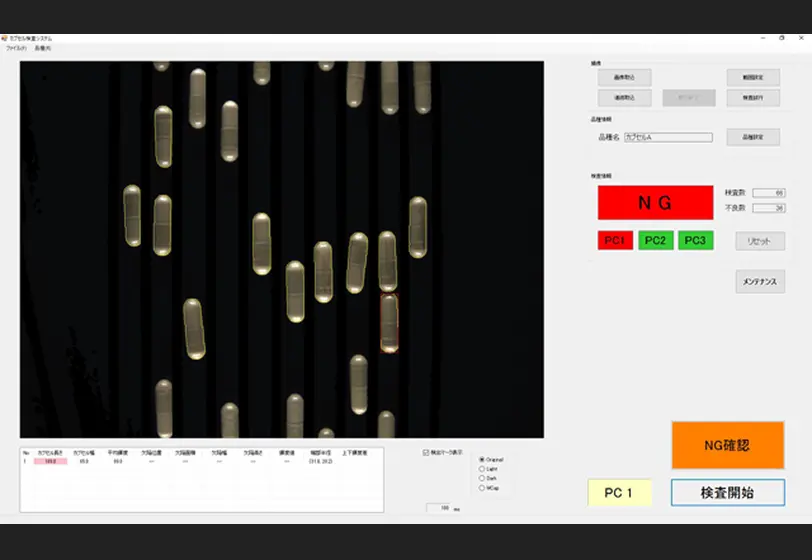Click the 品種名 text field
812x560 pixels.
point(667,138)
